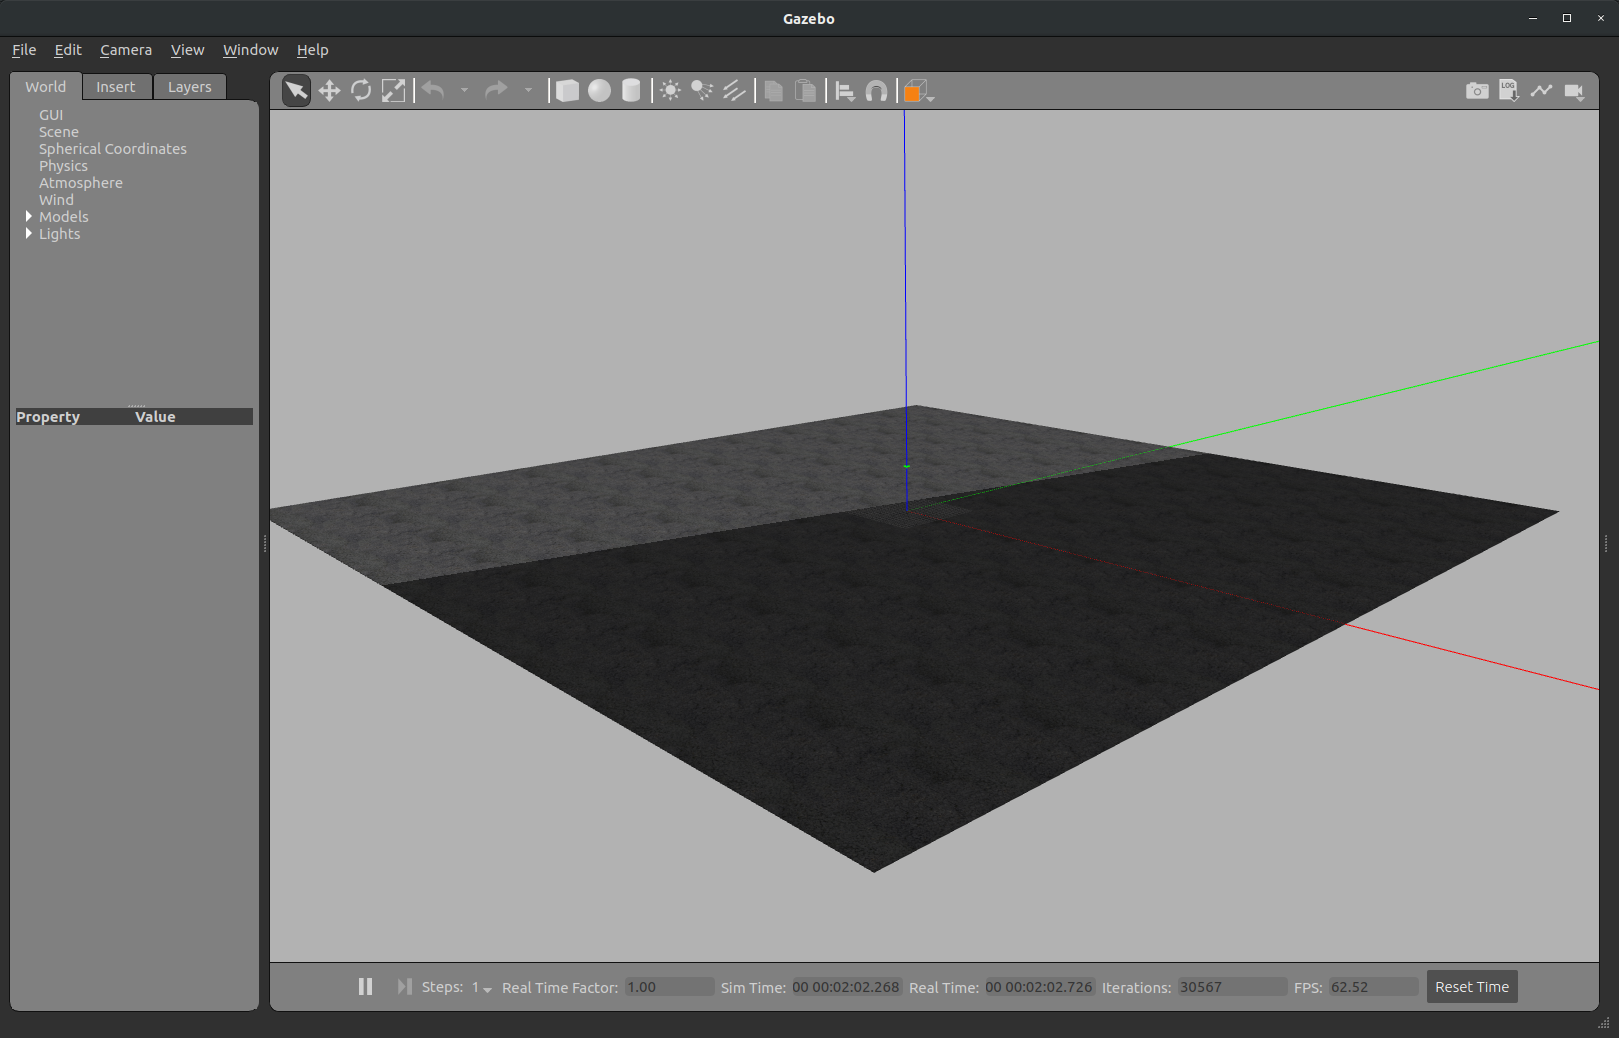Switch to the Insert tab
This screenshot has height=1038, width=1619.
(116, 87)
